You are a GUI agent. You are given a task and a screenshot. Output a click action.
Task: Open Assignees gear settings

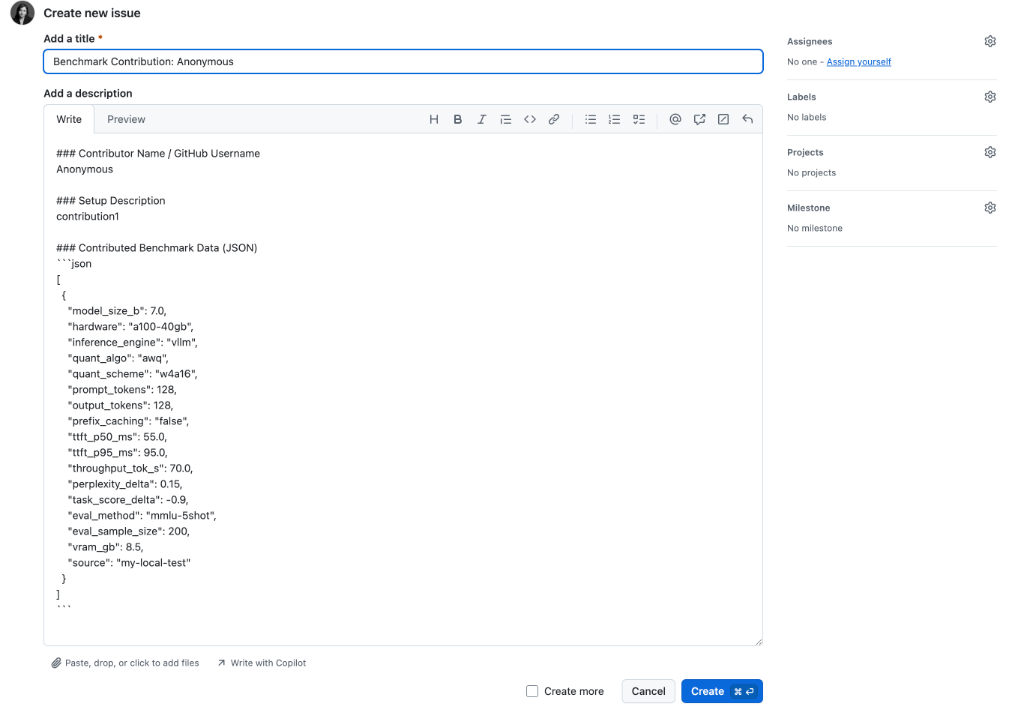[990, 41]
